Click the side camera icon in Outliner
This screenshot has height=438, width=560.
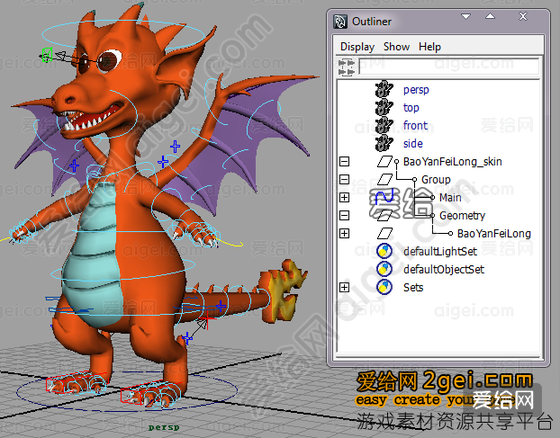[384, 143]
